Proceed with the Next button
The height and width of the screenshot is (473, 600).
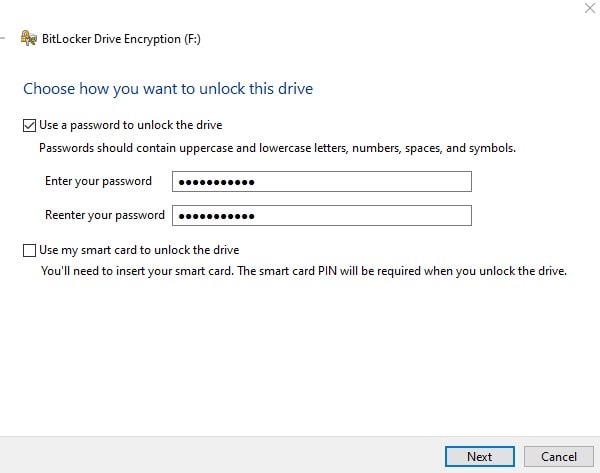(479, 457)
